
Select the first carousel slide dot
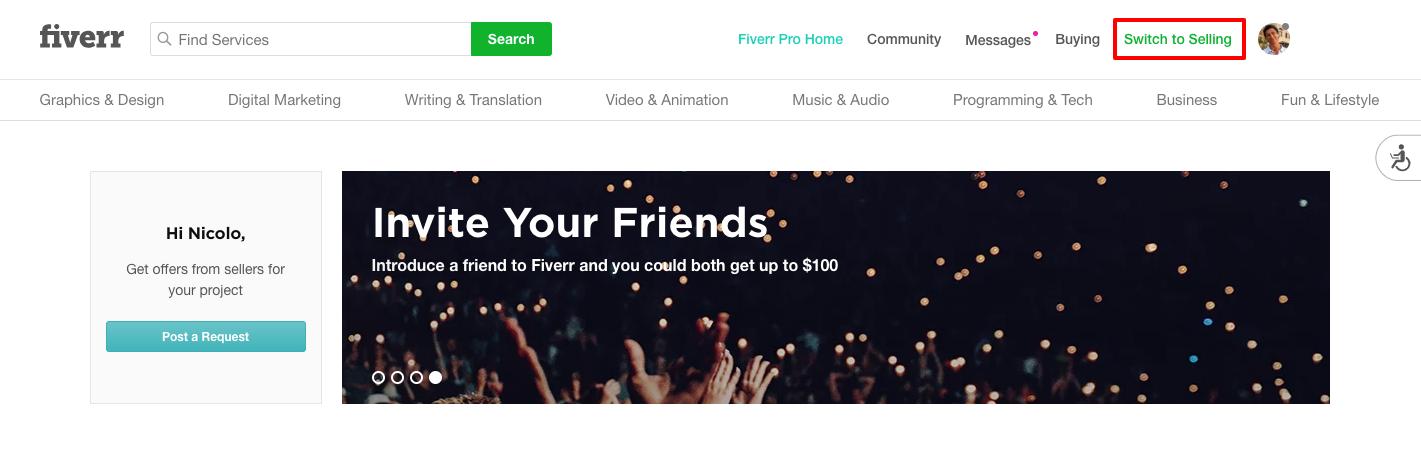click(378, 378)
